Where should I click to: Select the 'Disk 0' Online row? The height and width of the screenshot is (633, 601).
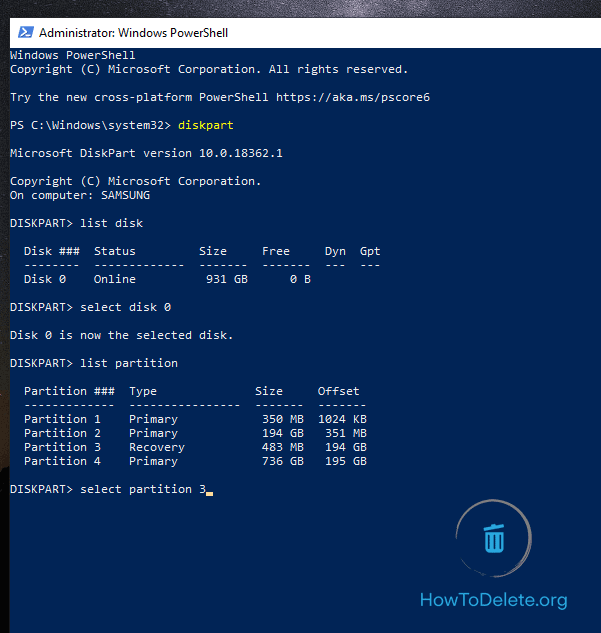pyautogui.click(x=167, y=279)
